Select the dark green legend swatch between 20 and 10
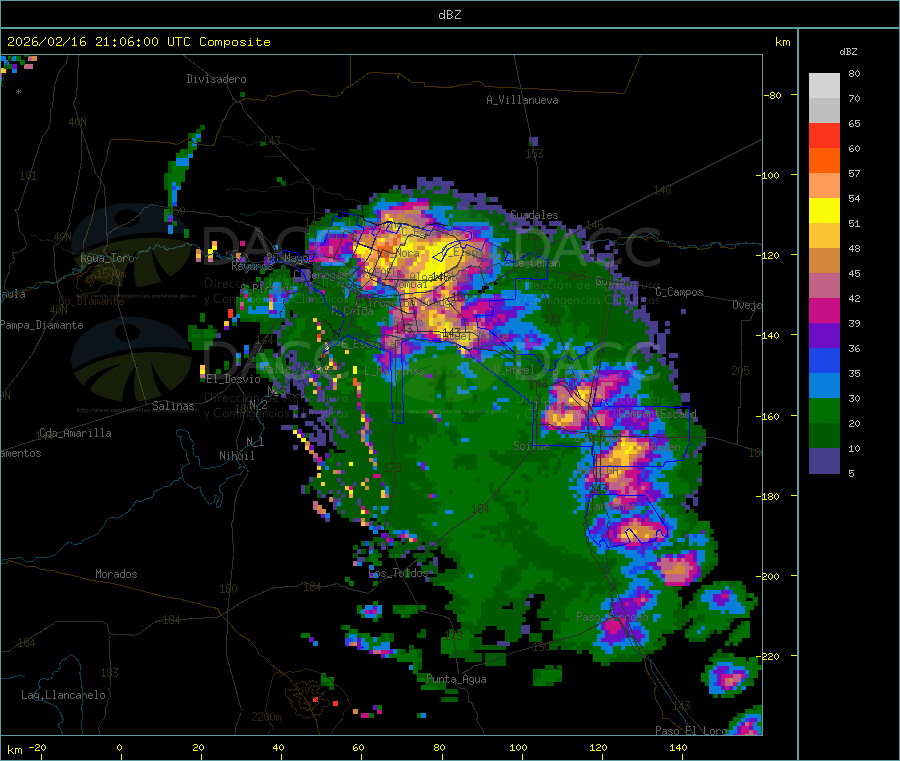Viewport: 900px width, 761px height. [x=824, y=436]
